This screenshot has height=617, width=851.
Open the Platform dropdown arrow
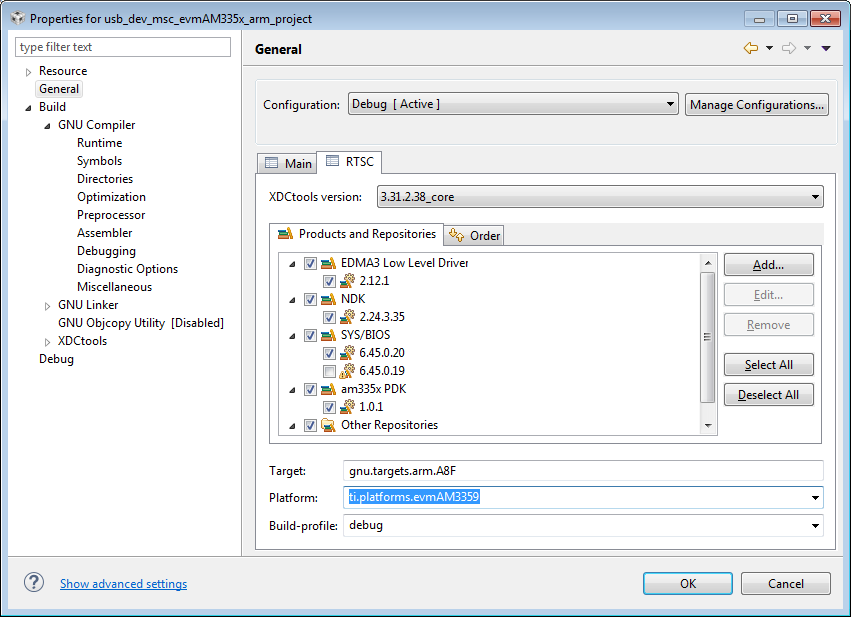pyautogui.click(x=815, y=498)
